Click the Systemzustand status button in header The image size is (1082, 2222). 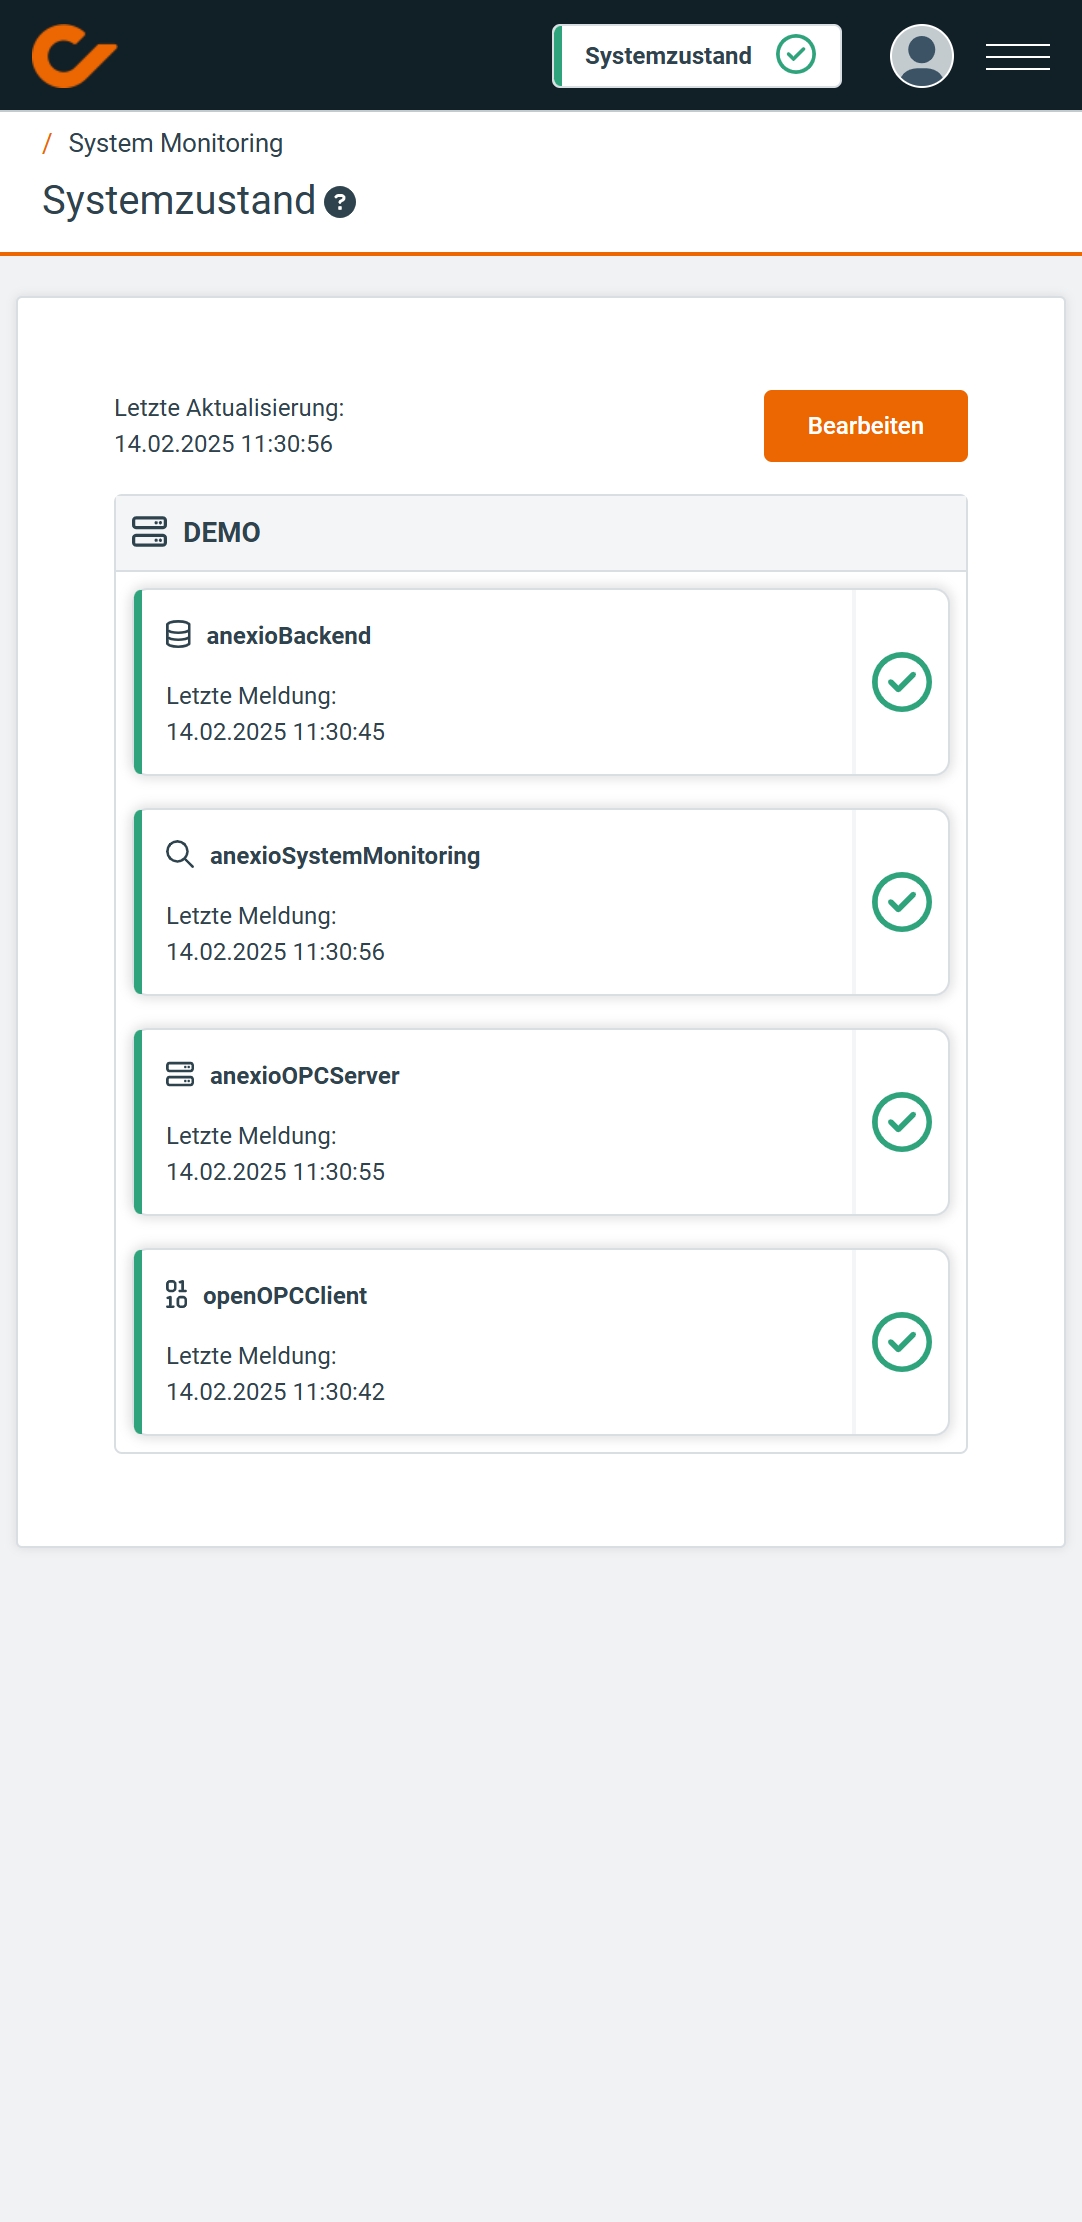(697, 56)
